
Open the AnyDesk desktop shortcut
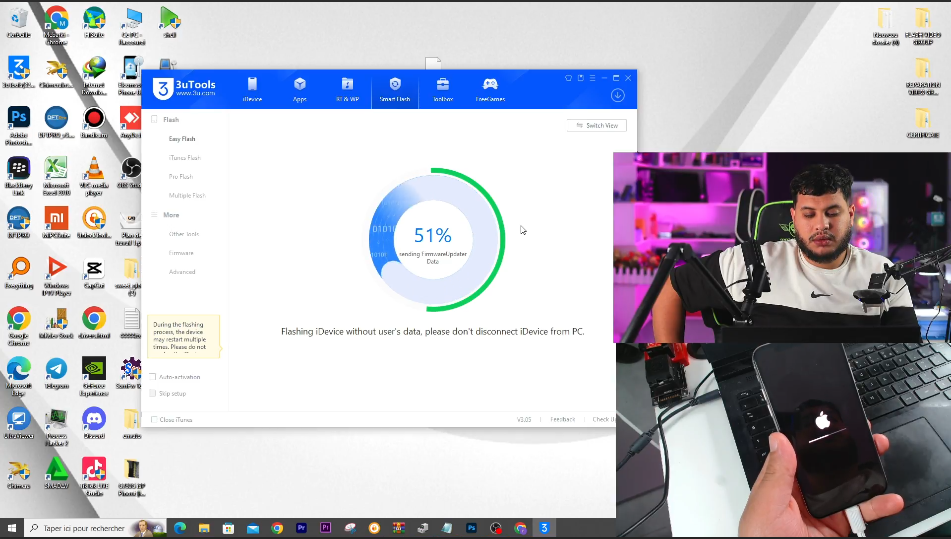(x=130, y=122)
